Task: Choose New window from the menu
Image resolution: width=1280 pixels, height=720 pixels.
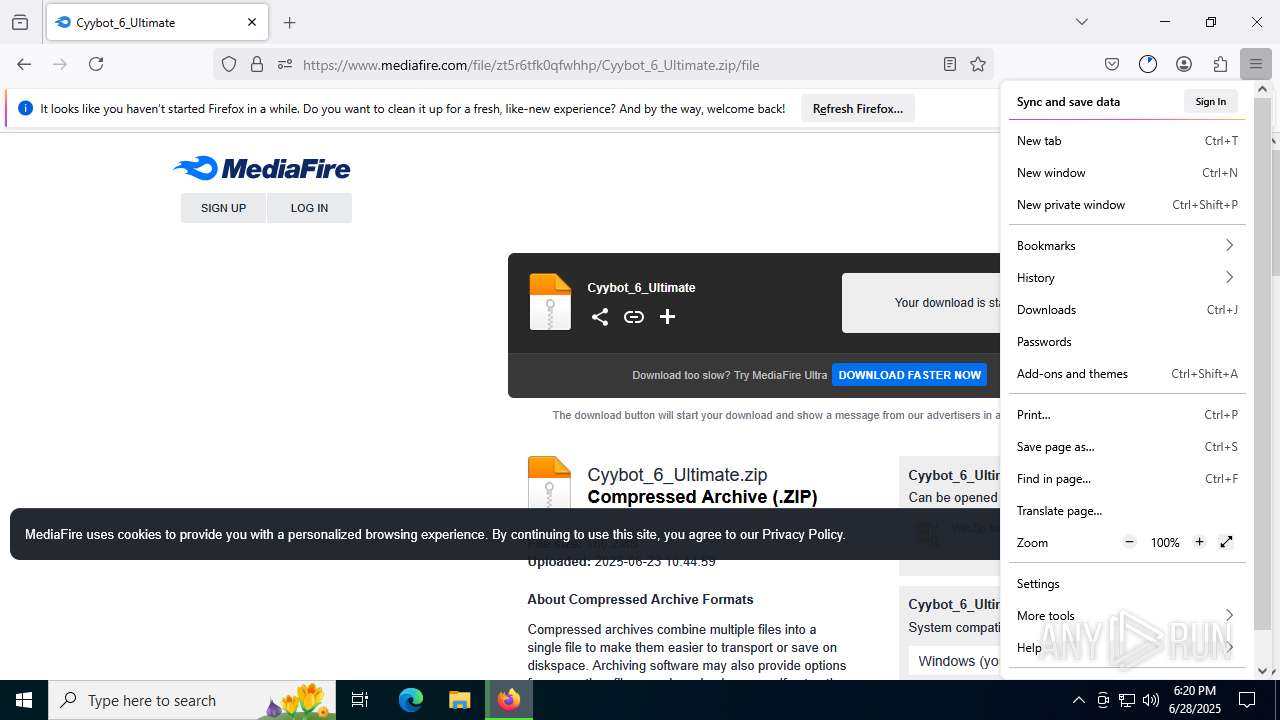Action: point(1126,173)
